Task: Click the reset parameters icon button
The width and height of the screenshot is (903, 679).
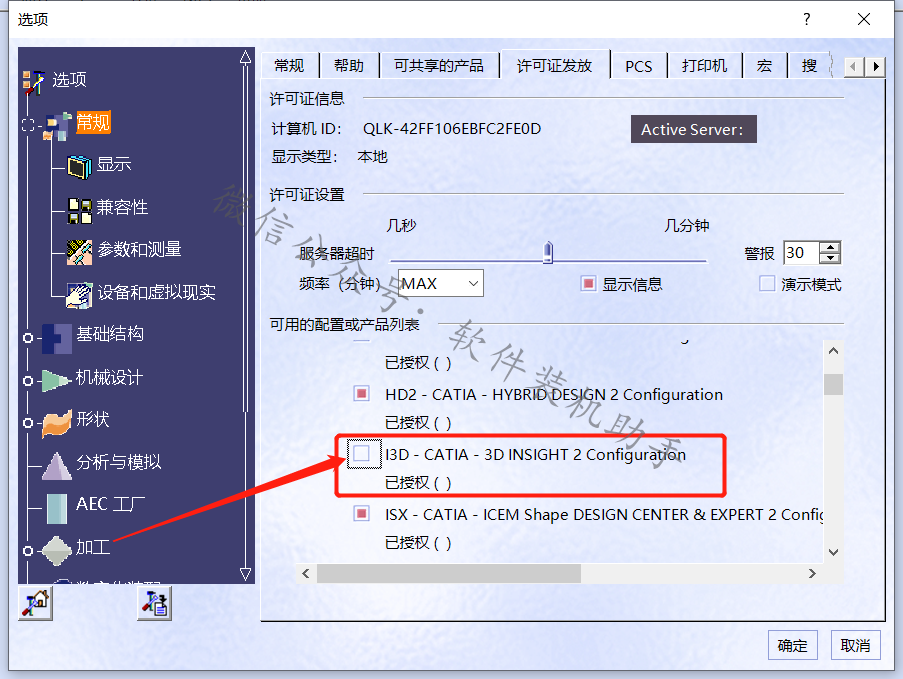Action: point(36,604)
